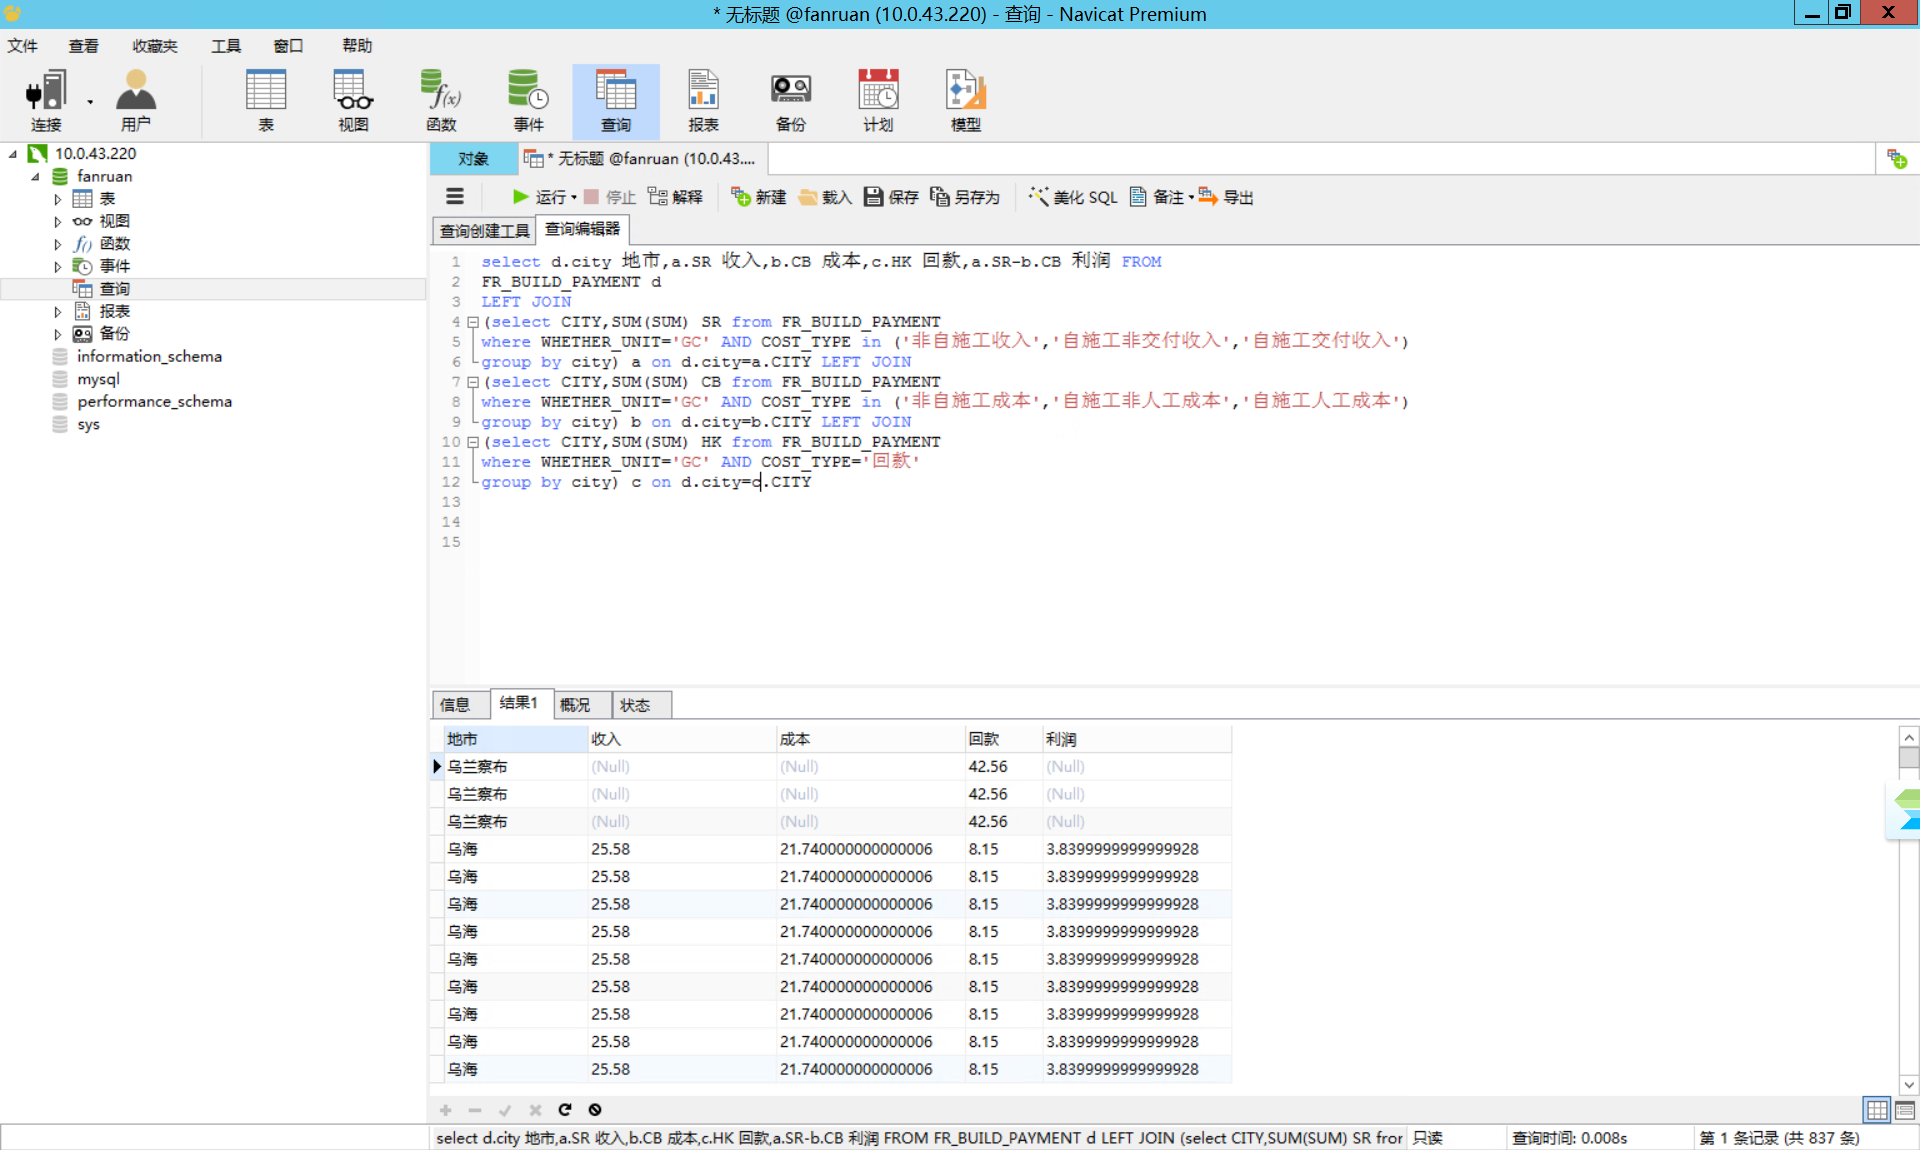Collapse code fold at line 4
Screen dimensions: 1920x1150
coord(473,322)
